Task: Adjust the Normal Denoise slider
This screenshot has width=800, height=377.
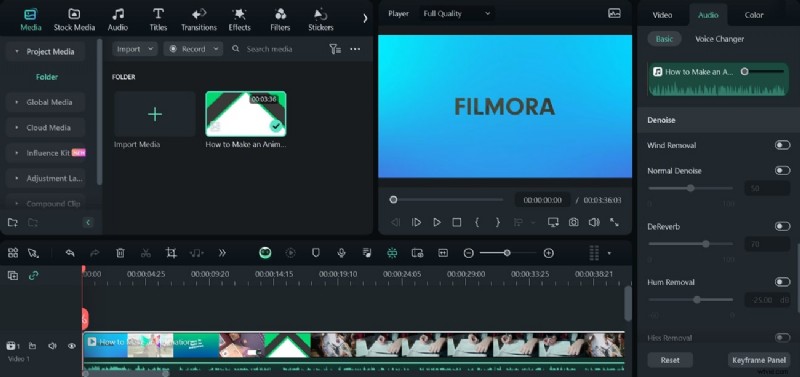Action: [x=690, y=188]
